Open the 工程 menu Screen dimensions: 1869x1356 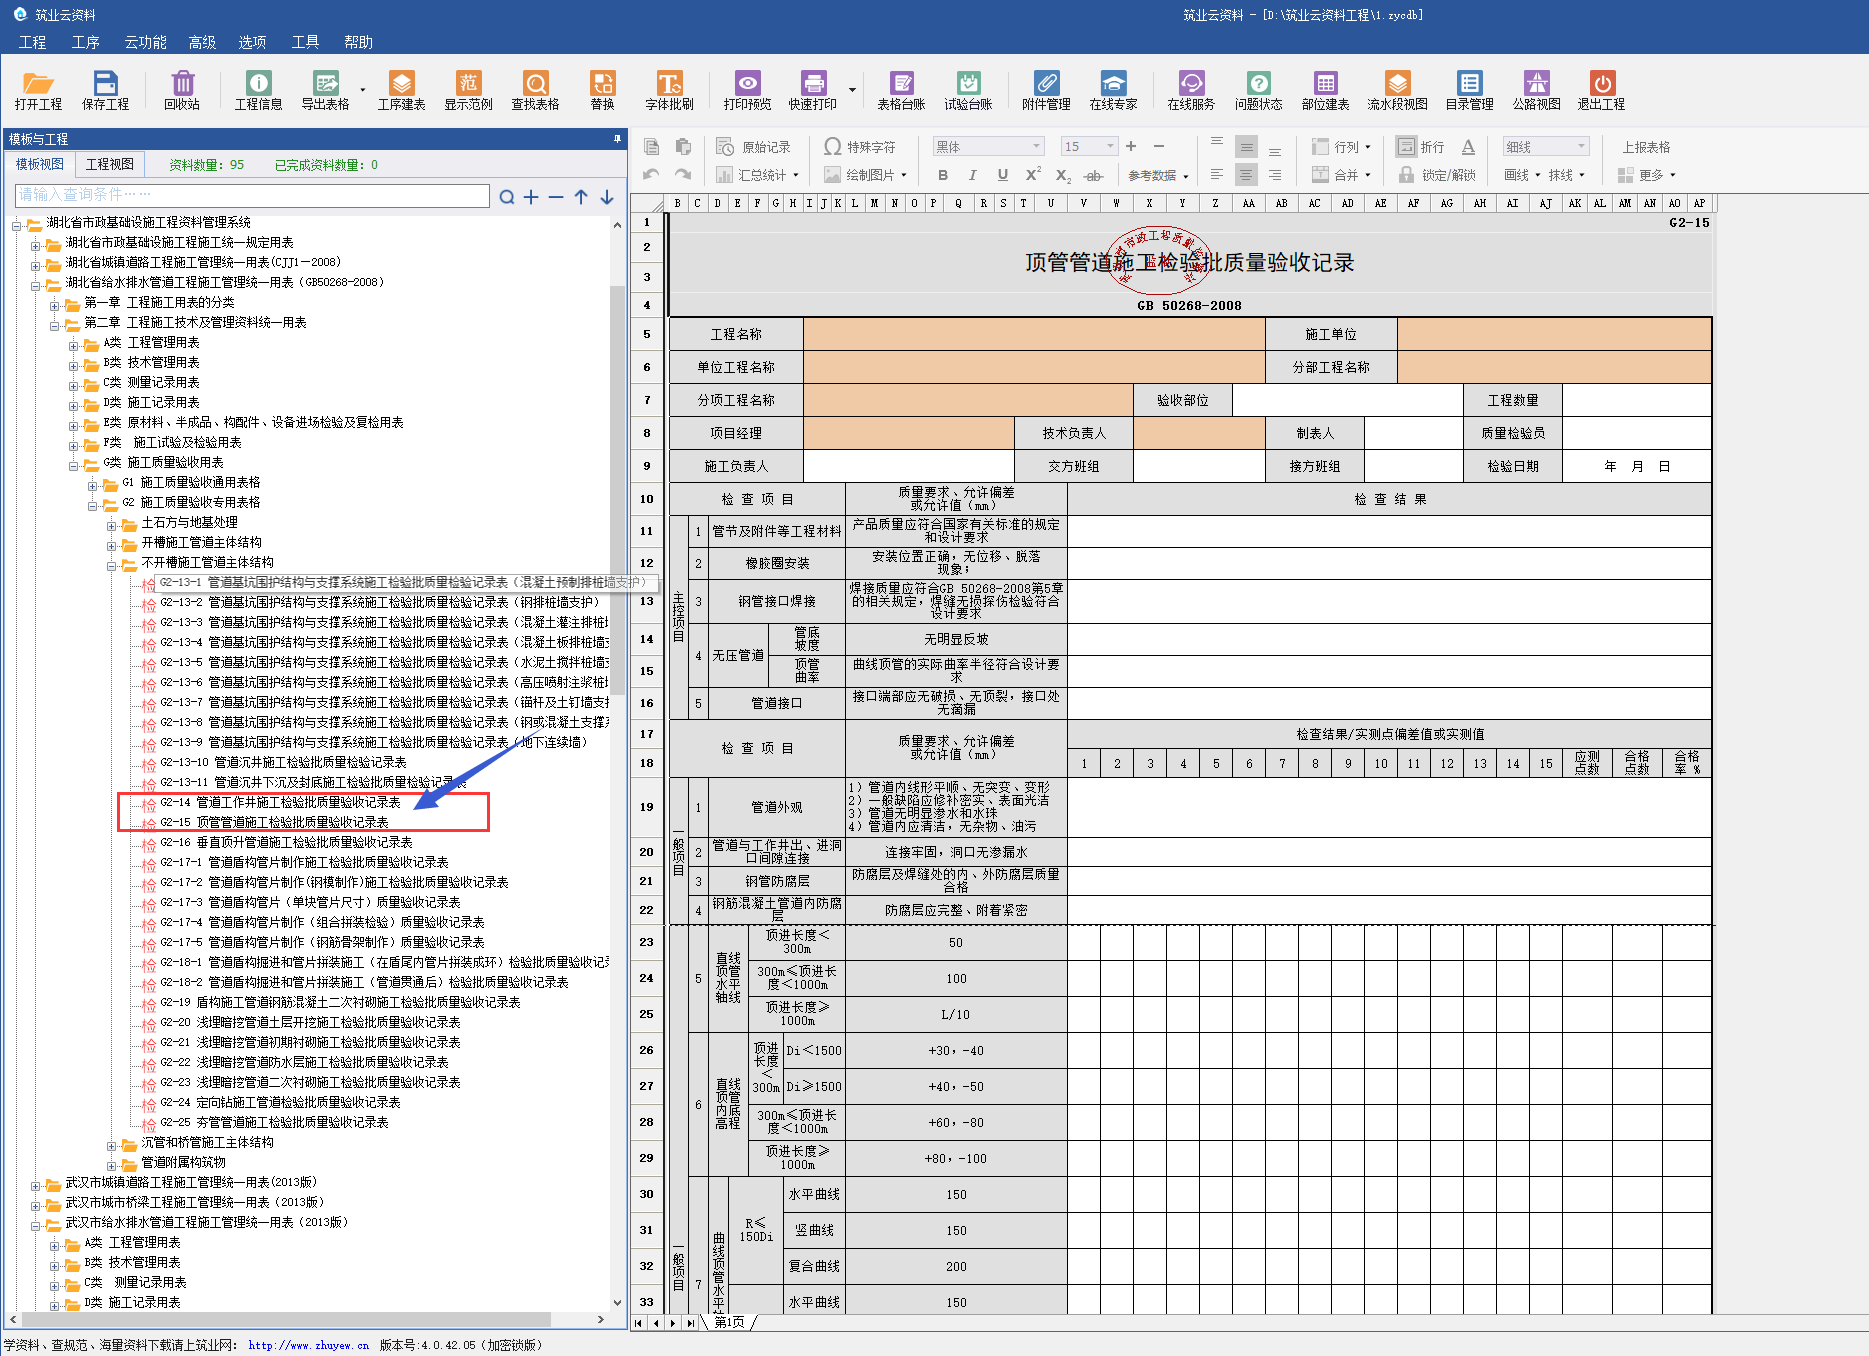32,42
